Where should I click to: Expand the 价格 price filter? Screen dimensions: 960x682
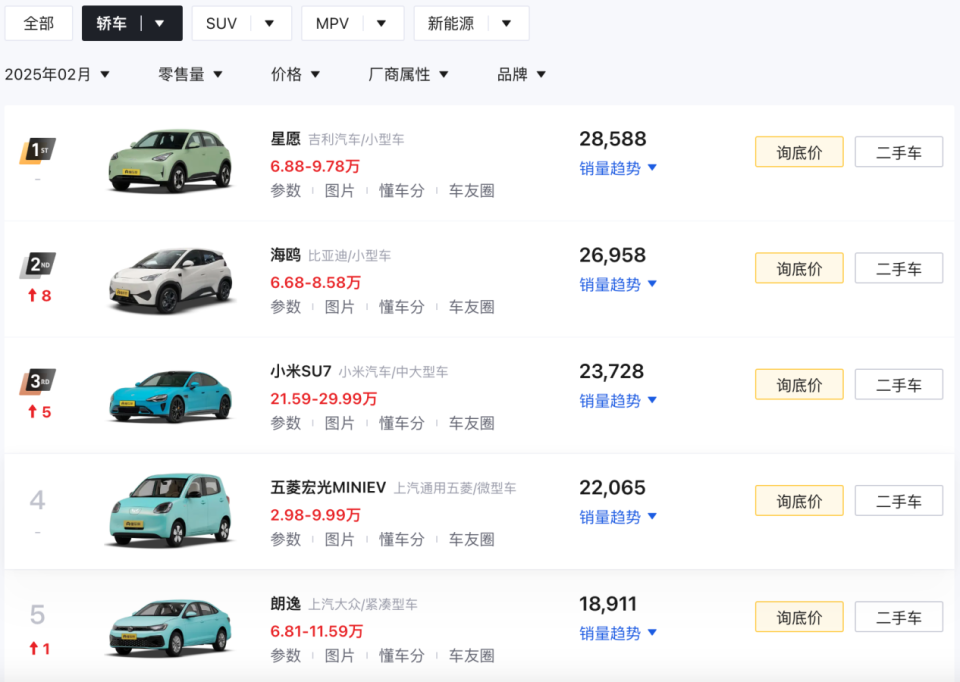[x=295, y=73]
